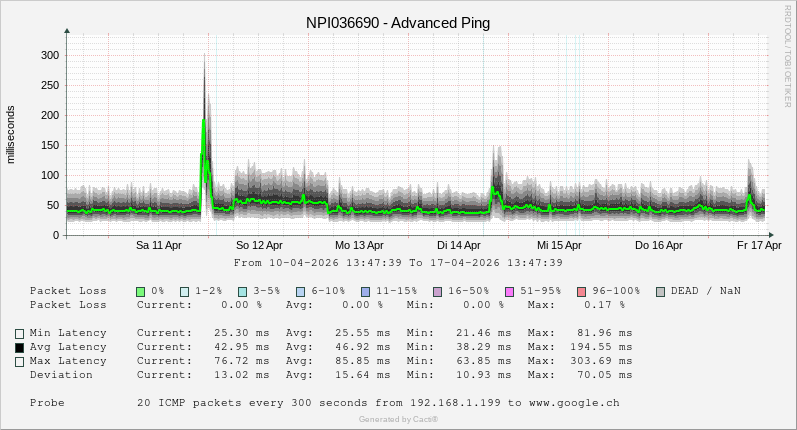797x430 pixels.
Task: Click the Sa 11 Apr axis label
Action: click(159, 245)
